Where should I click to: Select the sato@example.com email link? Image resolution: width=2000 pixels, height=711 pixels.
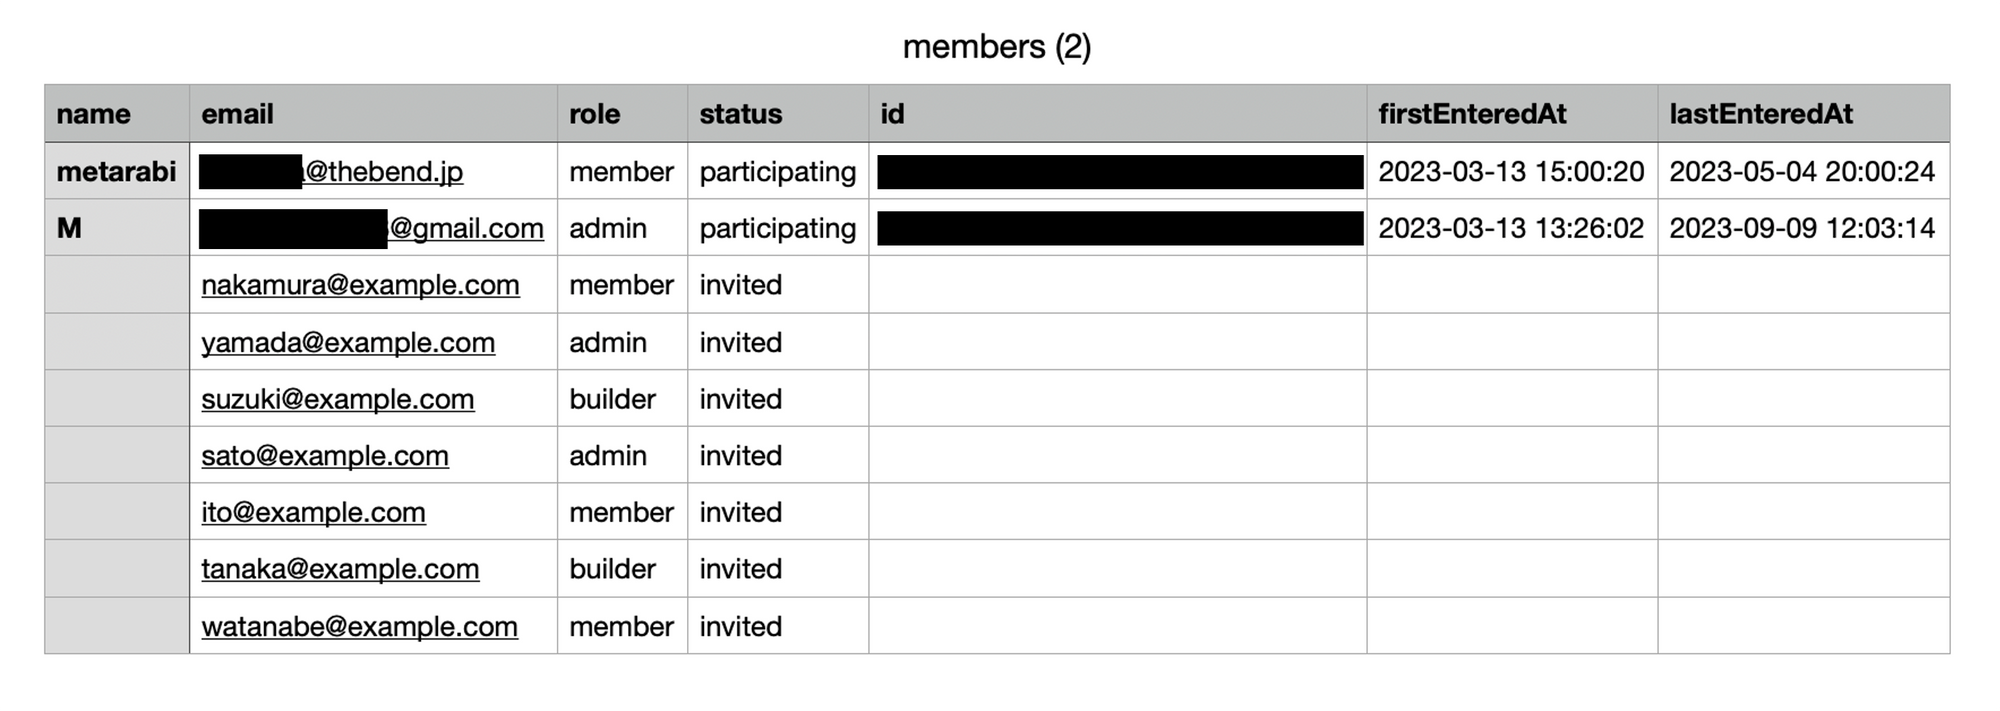click(x=325, y=456)
